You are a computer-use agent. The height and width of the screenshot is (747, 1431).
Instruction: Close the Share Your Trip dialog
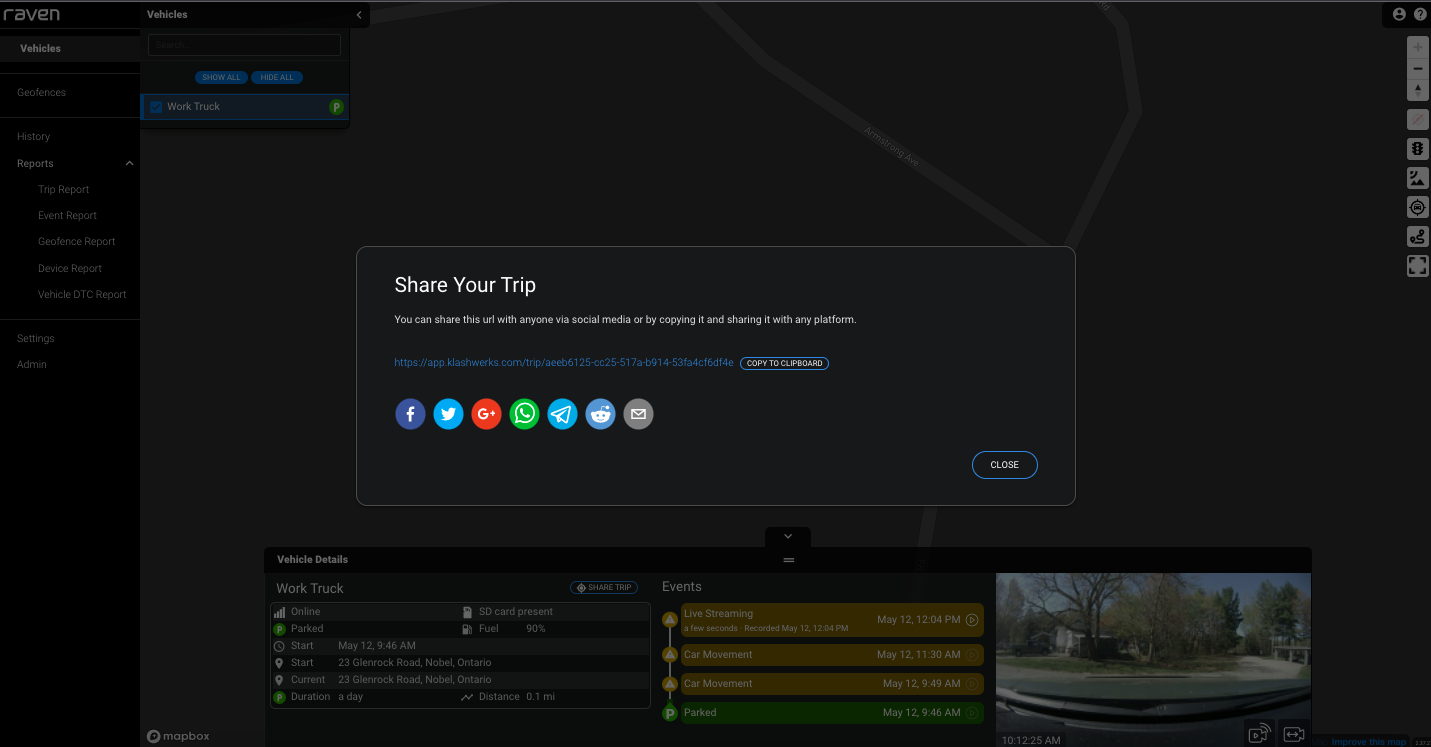(x=1004, y=465)
